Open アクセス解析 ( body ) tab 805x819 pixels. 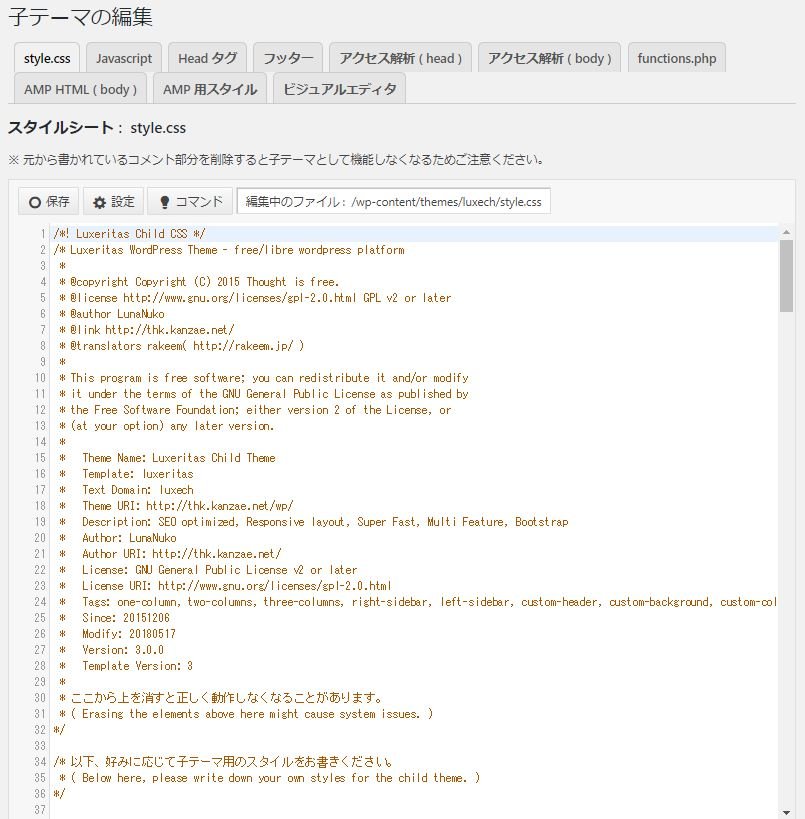(550, 58)
